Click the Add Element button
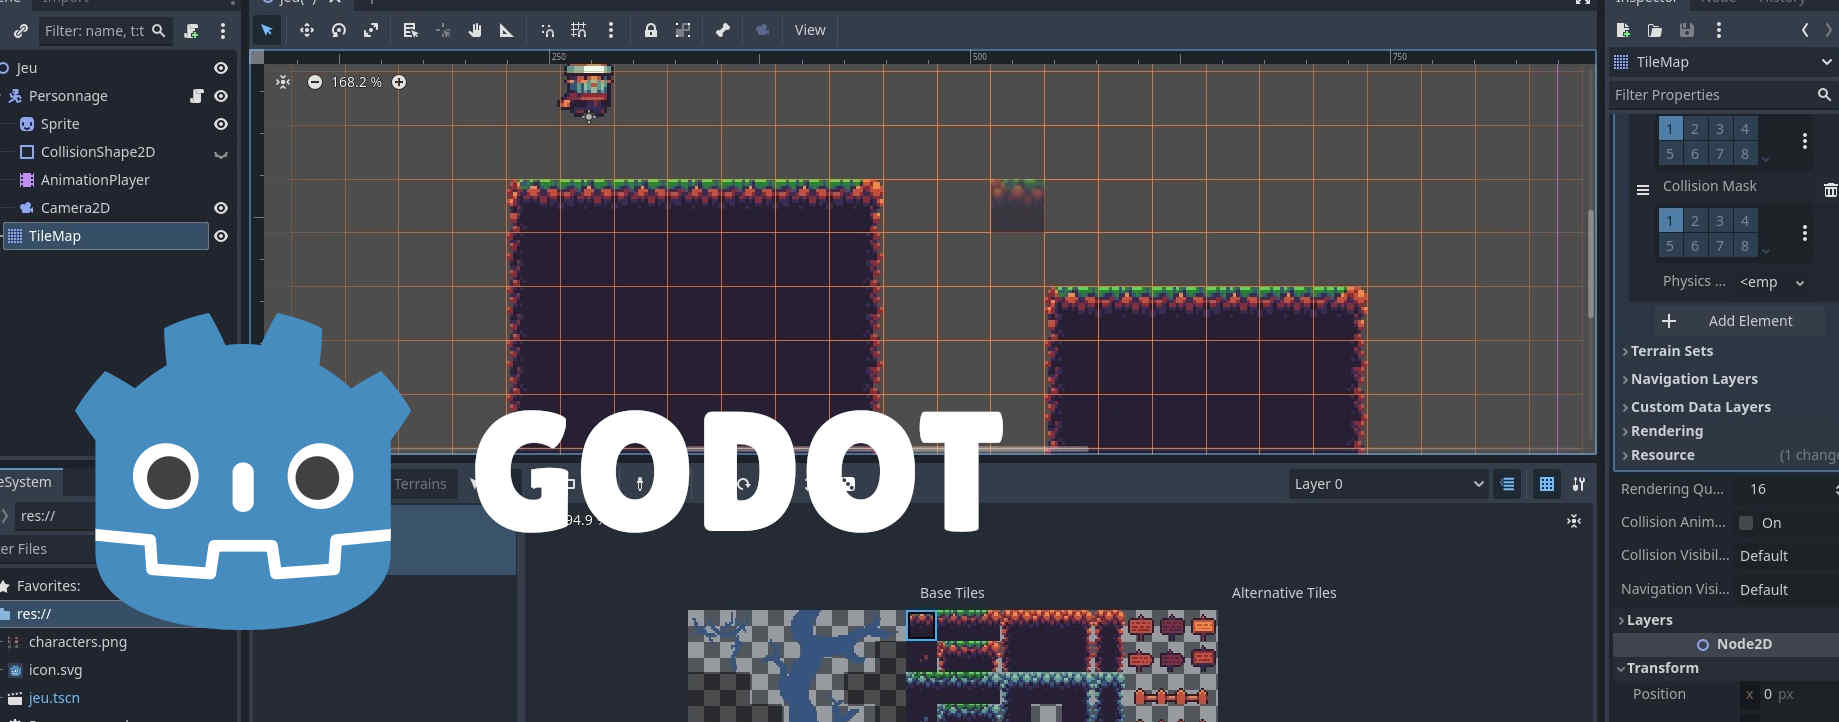Screen dimensions: 1839x722 1738,321
